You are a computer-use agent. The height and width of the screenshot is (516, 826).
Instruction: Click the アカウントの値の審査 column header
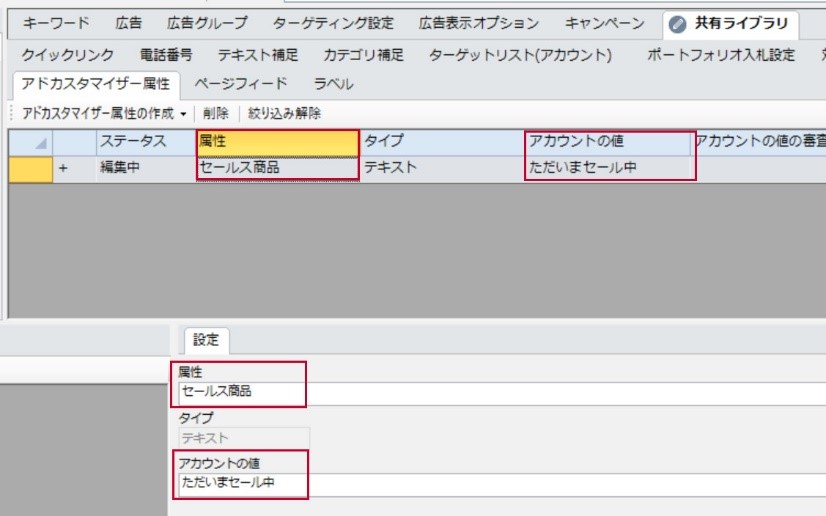click(x=759, y=142)
